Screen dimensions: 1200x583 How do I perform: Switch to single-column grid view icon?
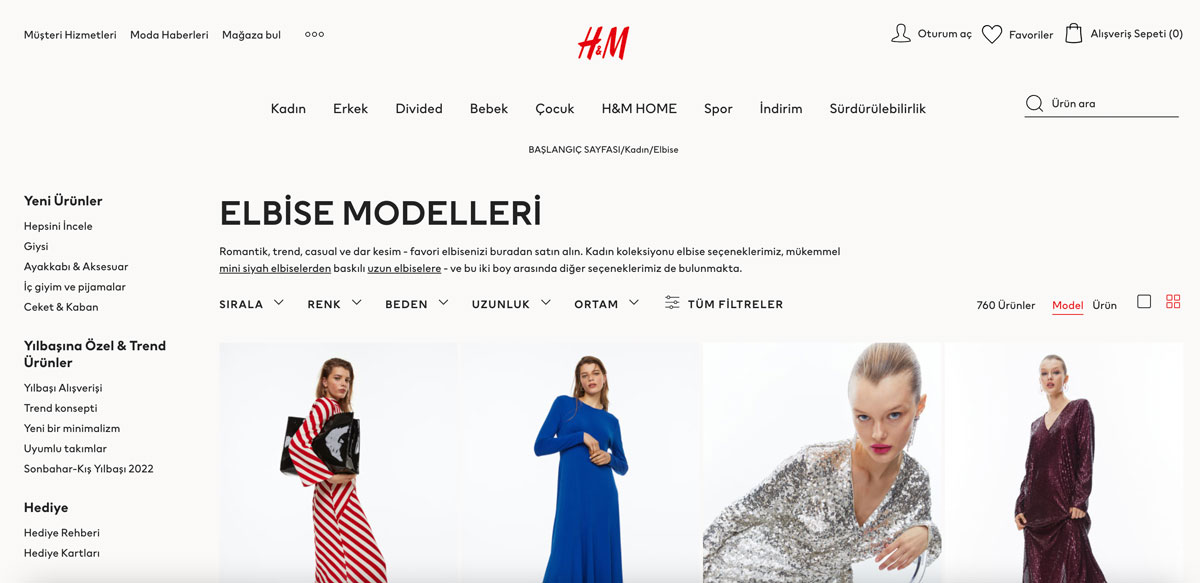coord(1144,301)
